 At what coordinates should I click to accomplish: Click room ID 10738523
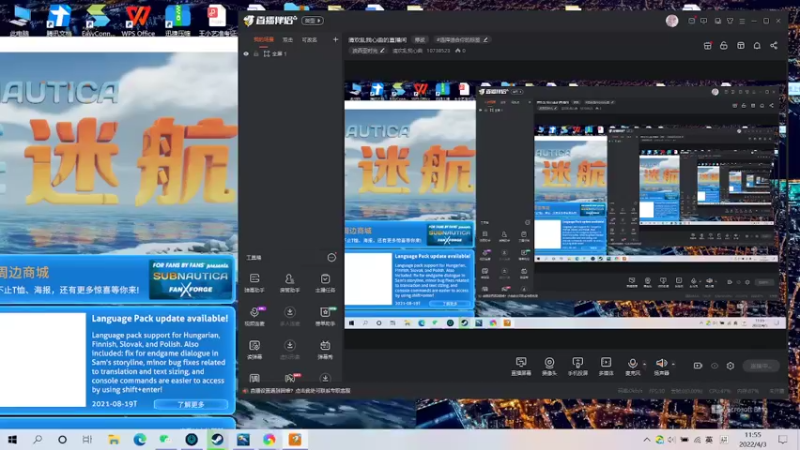438,51
